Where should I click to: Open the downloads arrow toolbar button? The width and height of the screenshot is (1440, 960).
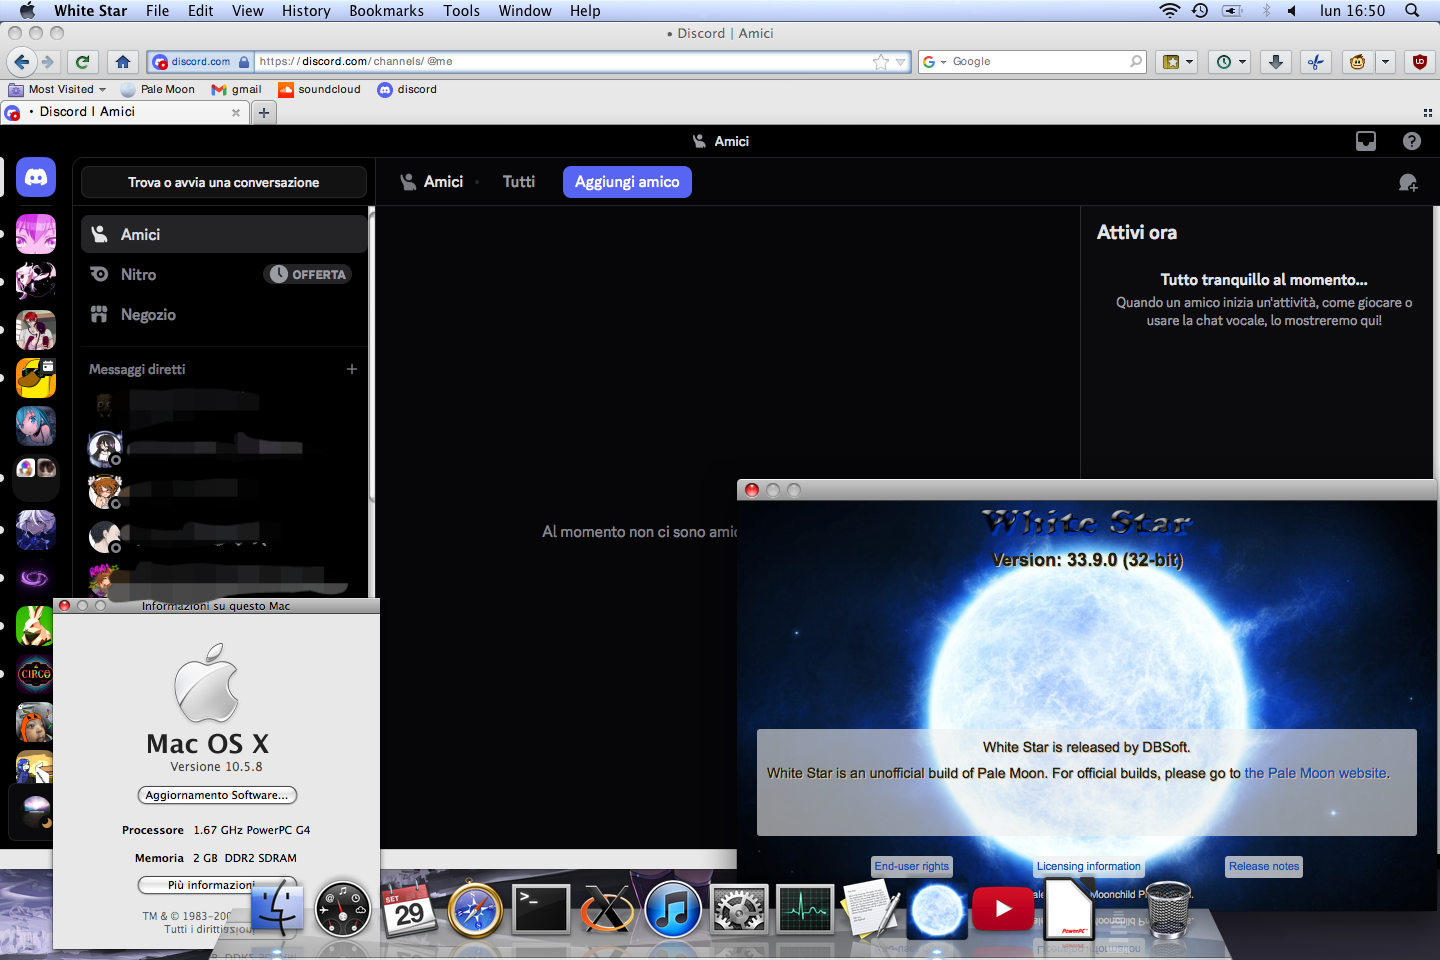tap(1276, 62)
